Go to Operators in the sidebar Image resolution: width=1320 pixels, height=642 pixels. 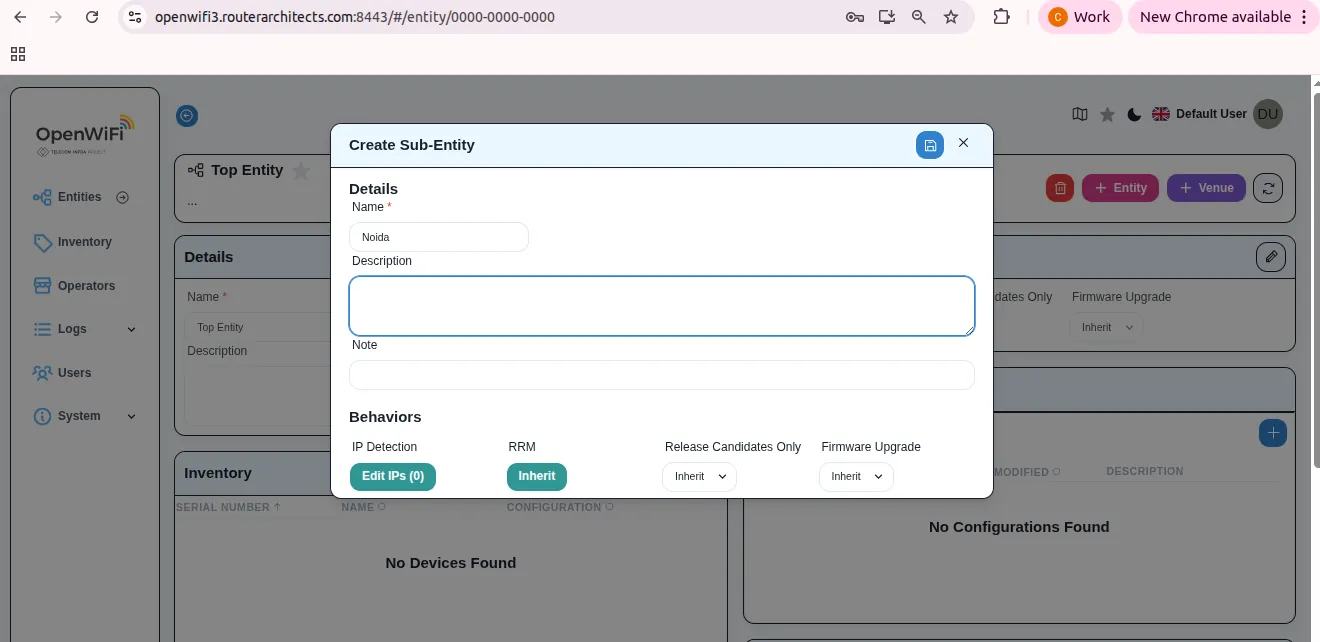pos(86,286)
